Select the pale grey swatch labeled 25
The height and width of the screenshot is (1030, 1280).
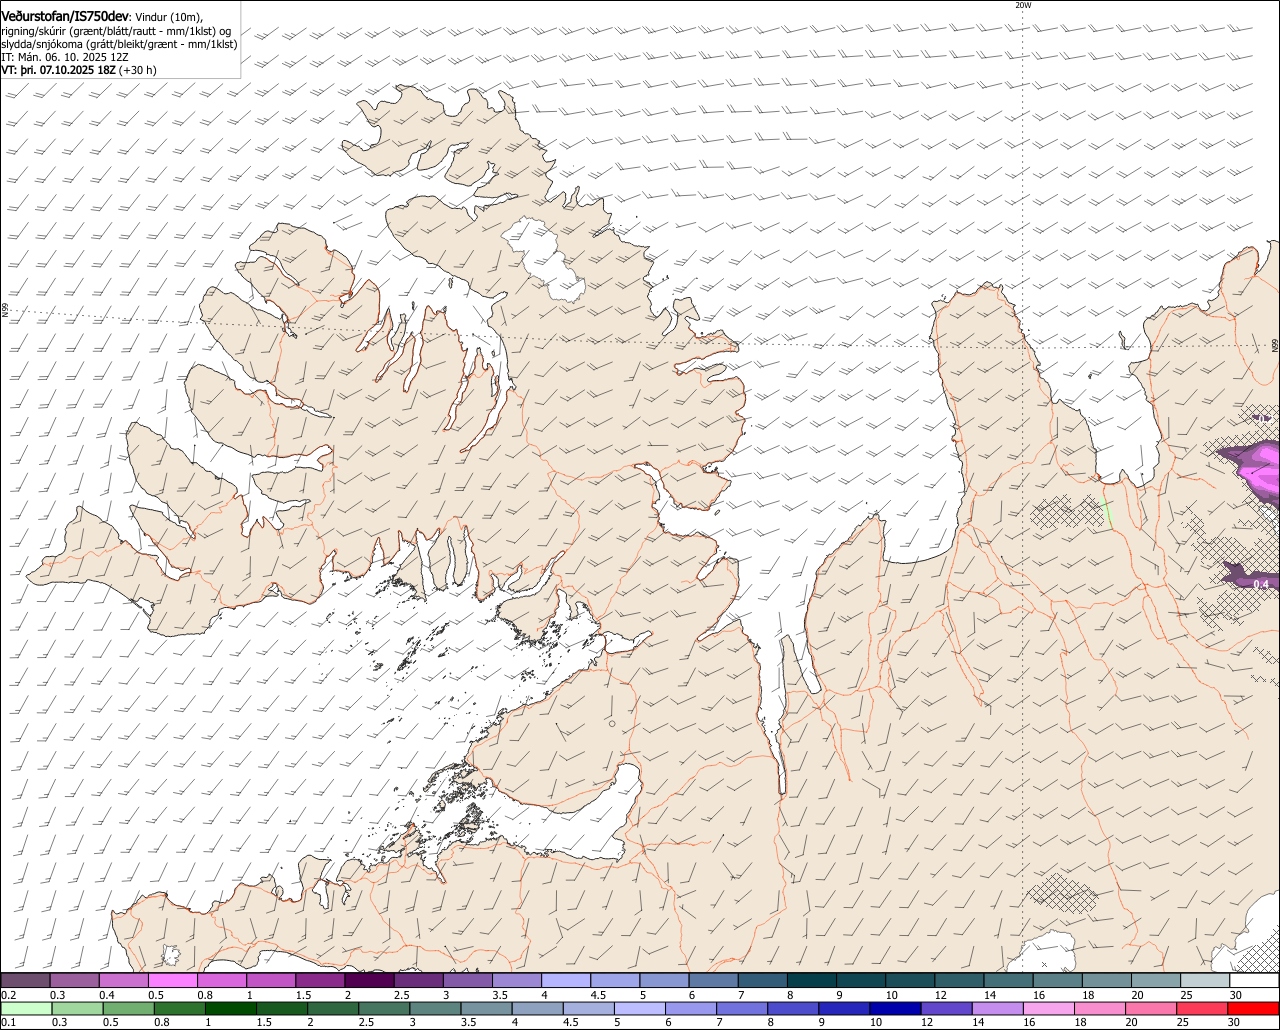click(x=1206, y=981)
